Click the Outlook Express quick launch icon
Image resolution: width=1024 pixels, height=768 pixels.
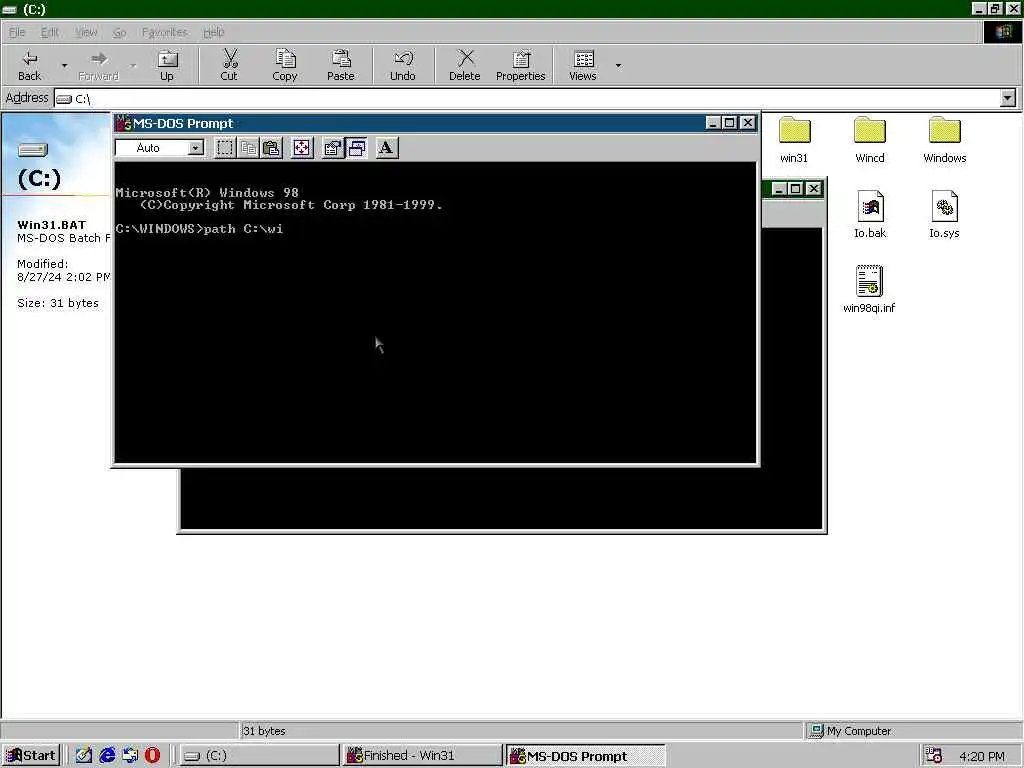coord(130,756)
